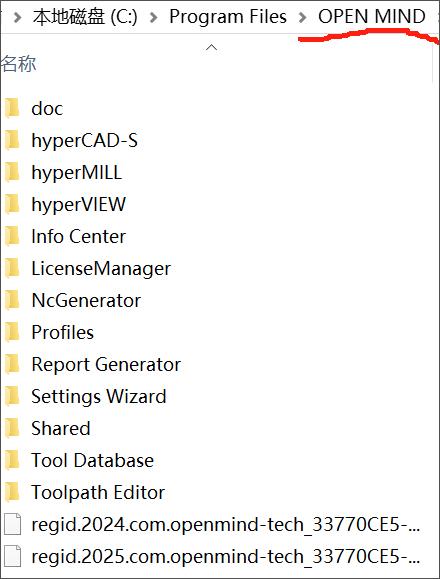440x579 pixels.
Task: Select the Info Center folder name
Action: pyautogui.click(x=79, y=236)
